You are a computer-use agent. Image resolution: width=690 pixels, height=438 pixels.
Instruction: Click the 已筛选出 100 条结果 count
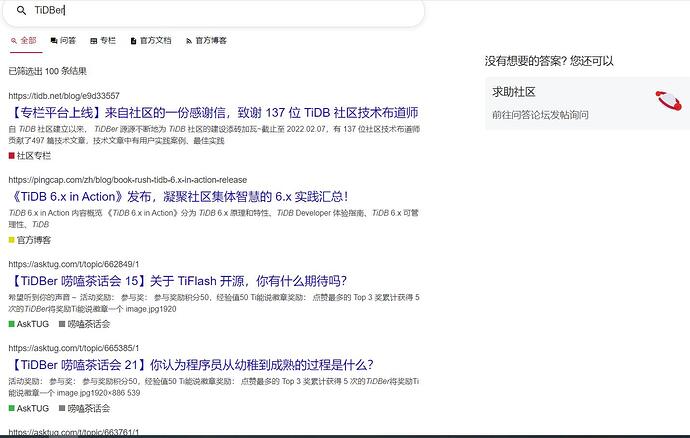coord(48,71)
